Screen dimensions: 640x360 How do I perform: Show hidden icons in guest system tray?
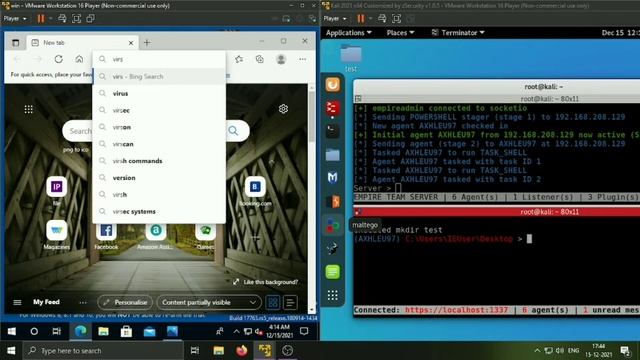[x=236, y=331]
